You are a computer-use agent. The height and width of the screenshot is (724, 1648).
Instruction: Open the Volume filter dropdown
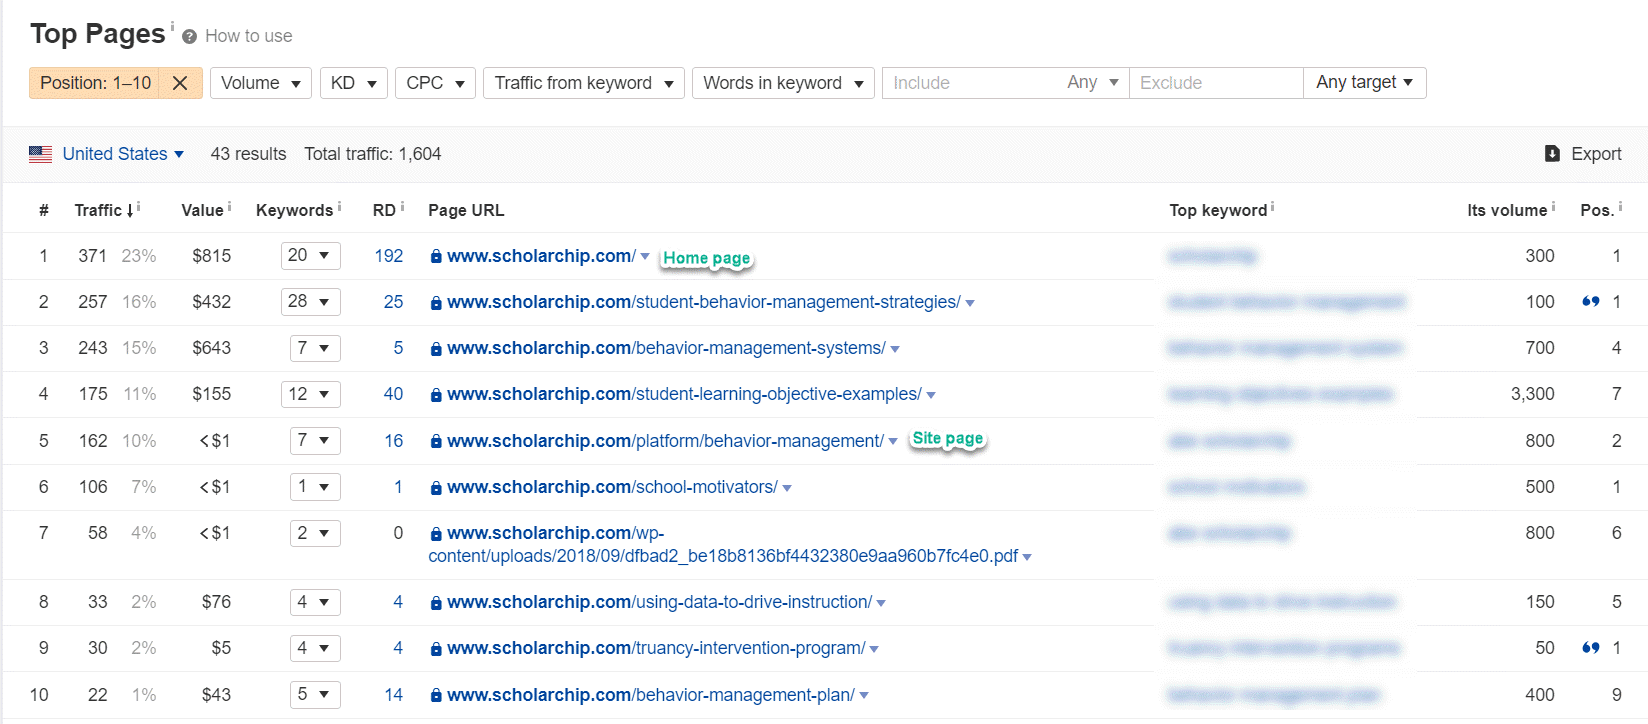point(261,83)
